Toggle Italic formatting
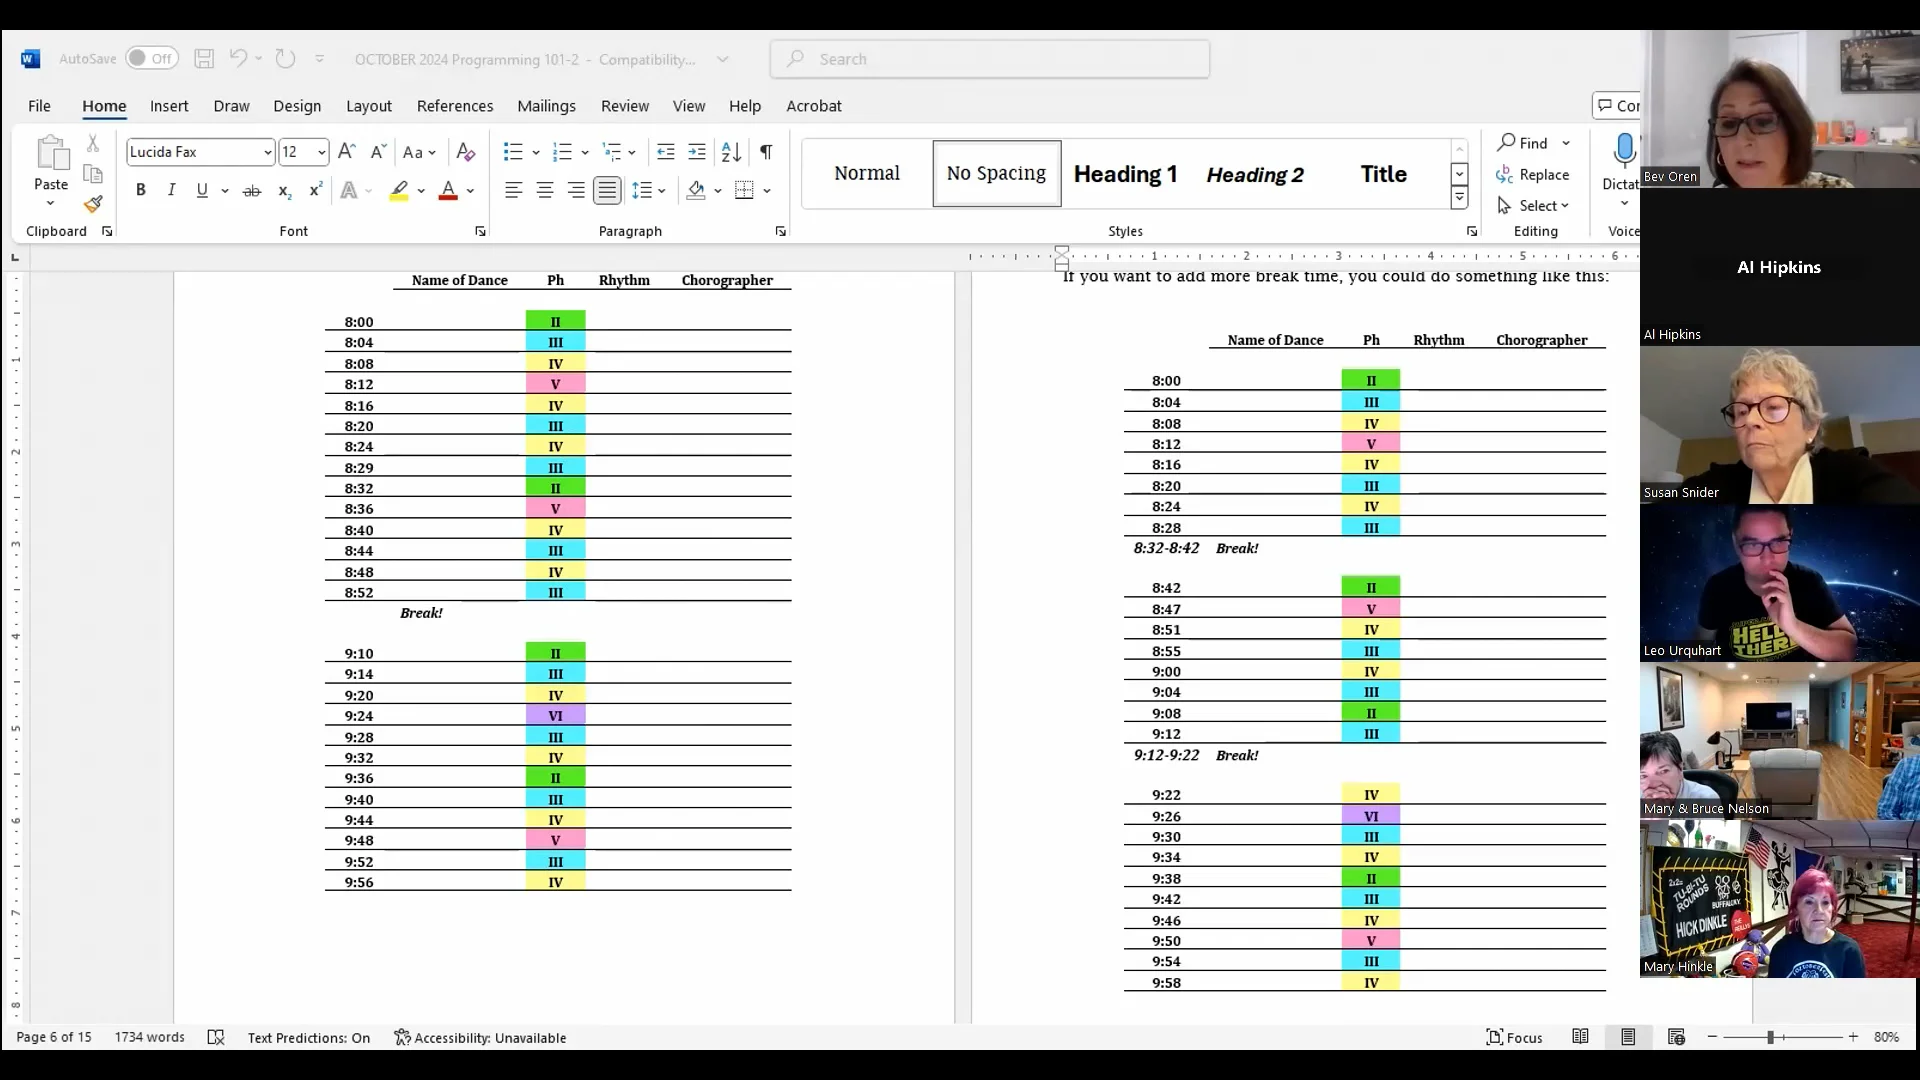The image size is (1920, 1080). pyautogui.click(x=171, y=190)
